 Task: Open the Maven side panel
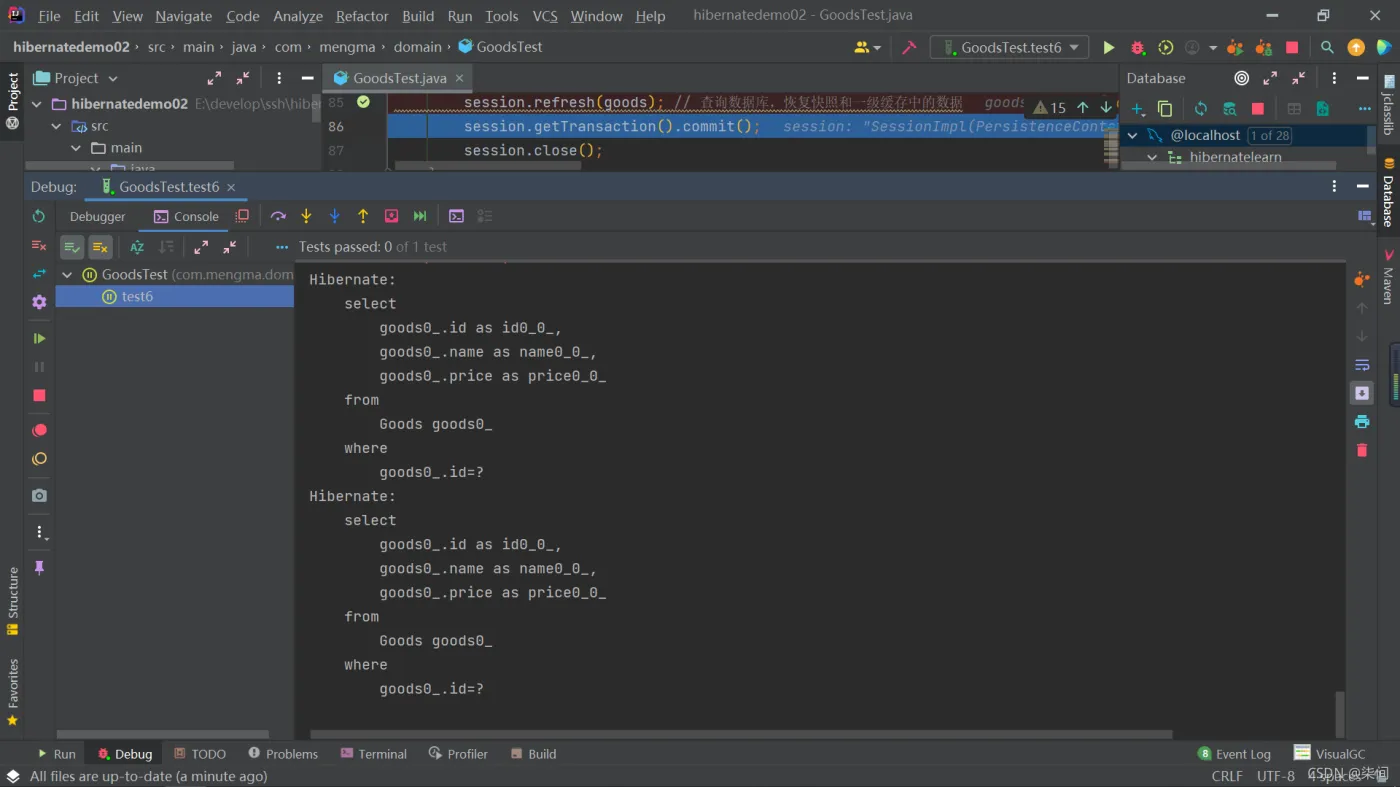point(1388,279)
